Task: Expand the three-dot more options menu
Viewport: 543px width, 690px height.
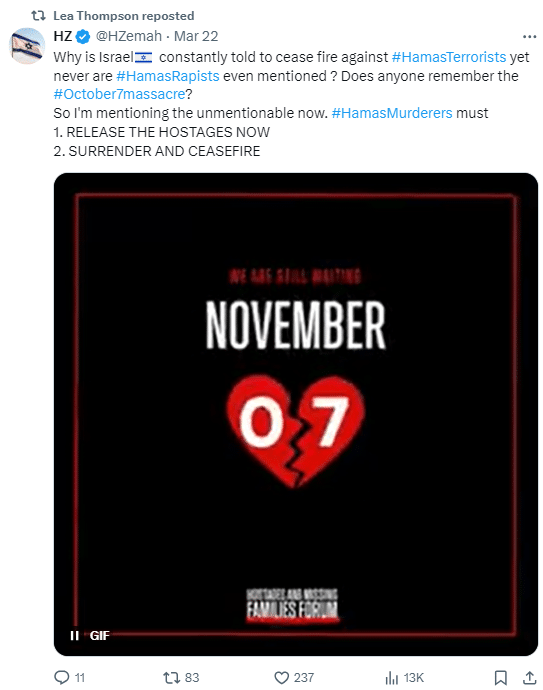Action: click(529, 37)
